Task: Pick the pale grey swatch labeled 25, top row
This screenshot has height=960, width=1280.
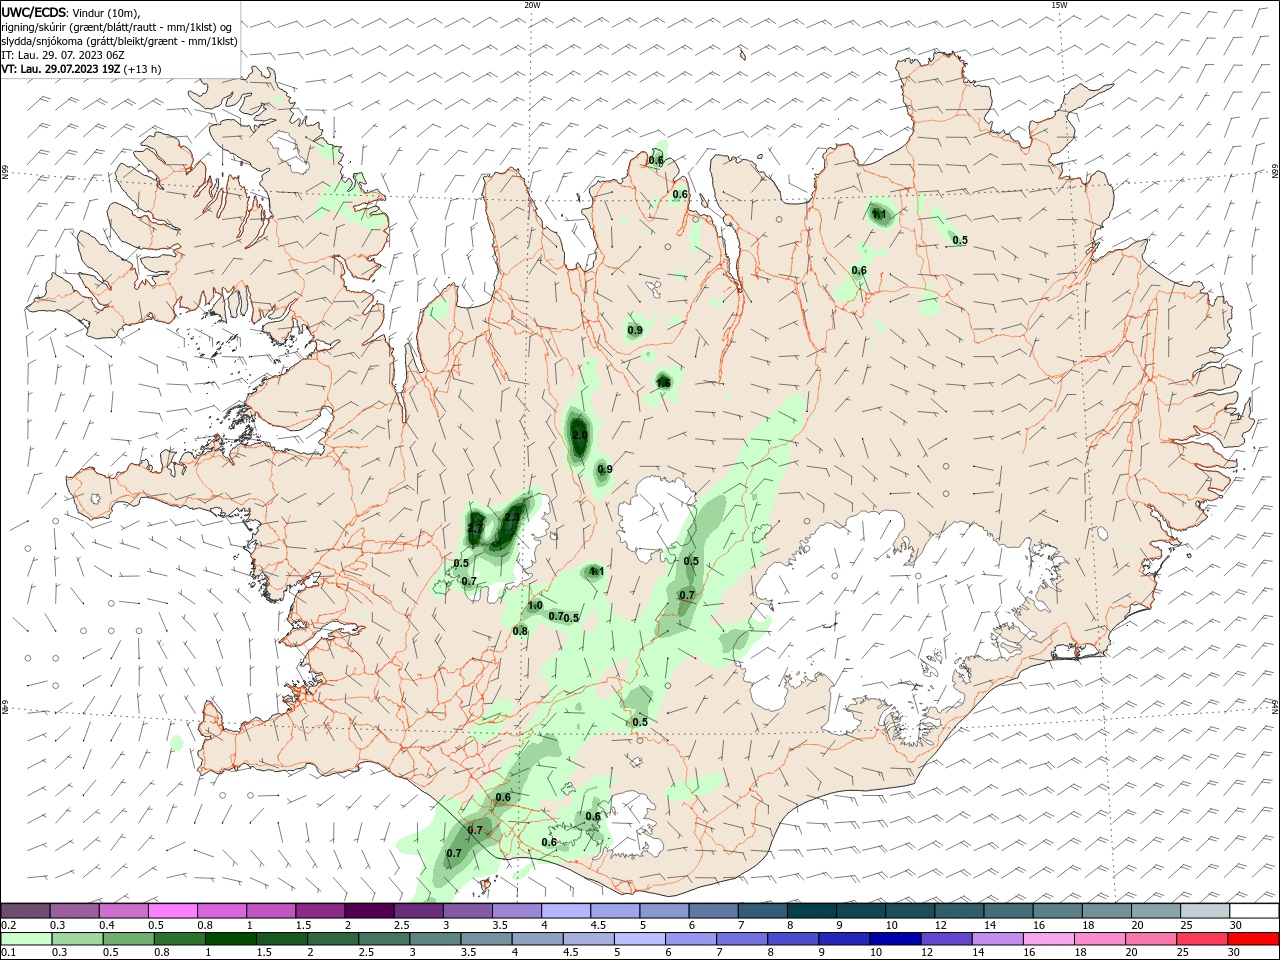Action: [x=1206, y=910]
